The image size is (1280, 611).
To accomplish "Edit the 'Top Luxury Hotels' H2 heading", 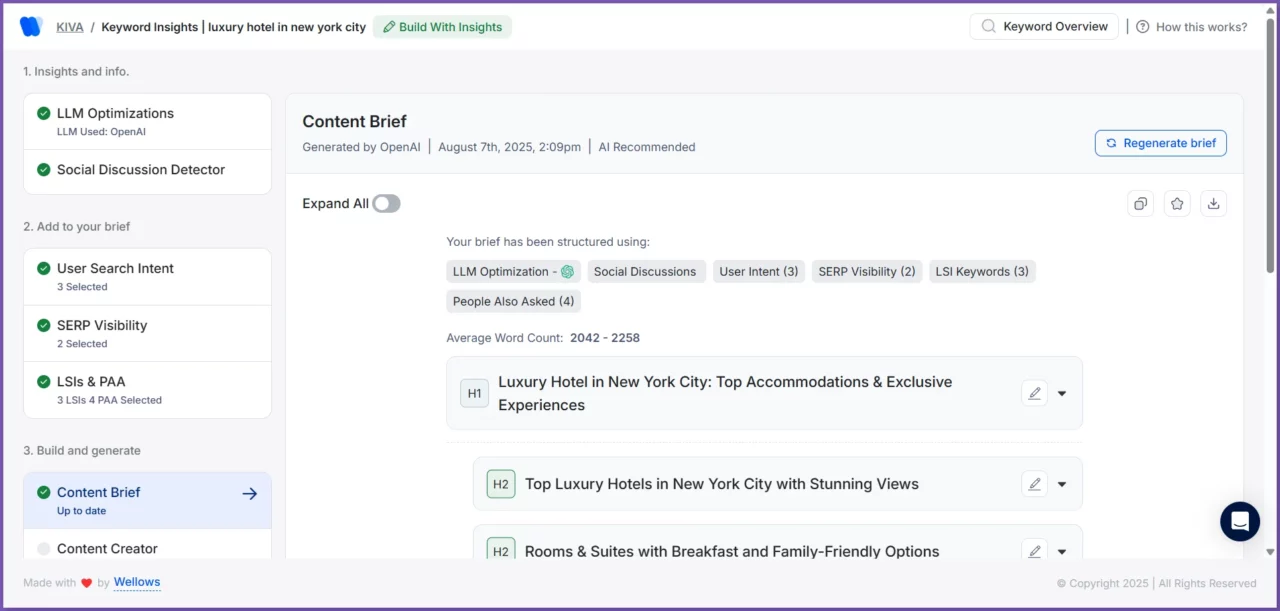I will tap(1034, 484).
